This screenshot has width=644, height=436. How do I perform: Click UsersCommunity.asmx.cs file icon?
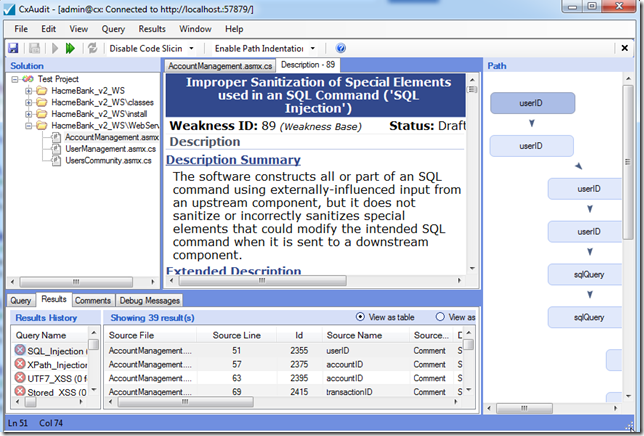click(56, 161)
